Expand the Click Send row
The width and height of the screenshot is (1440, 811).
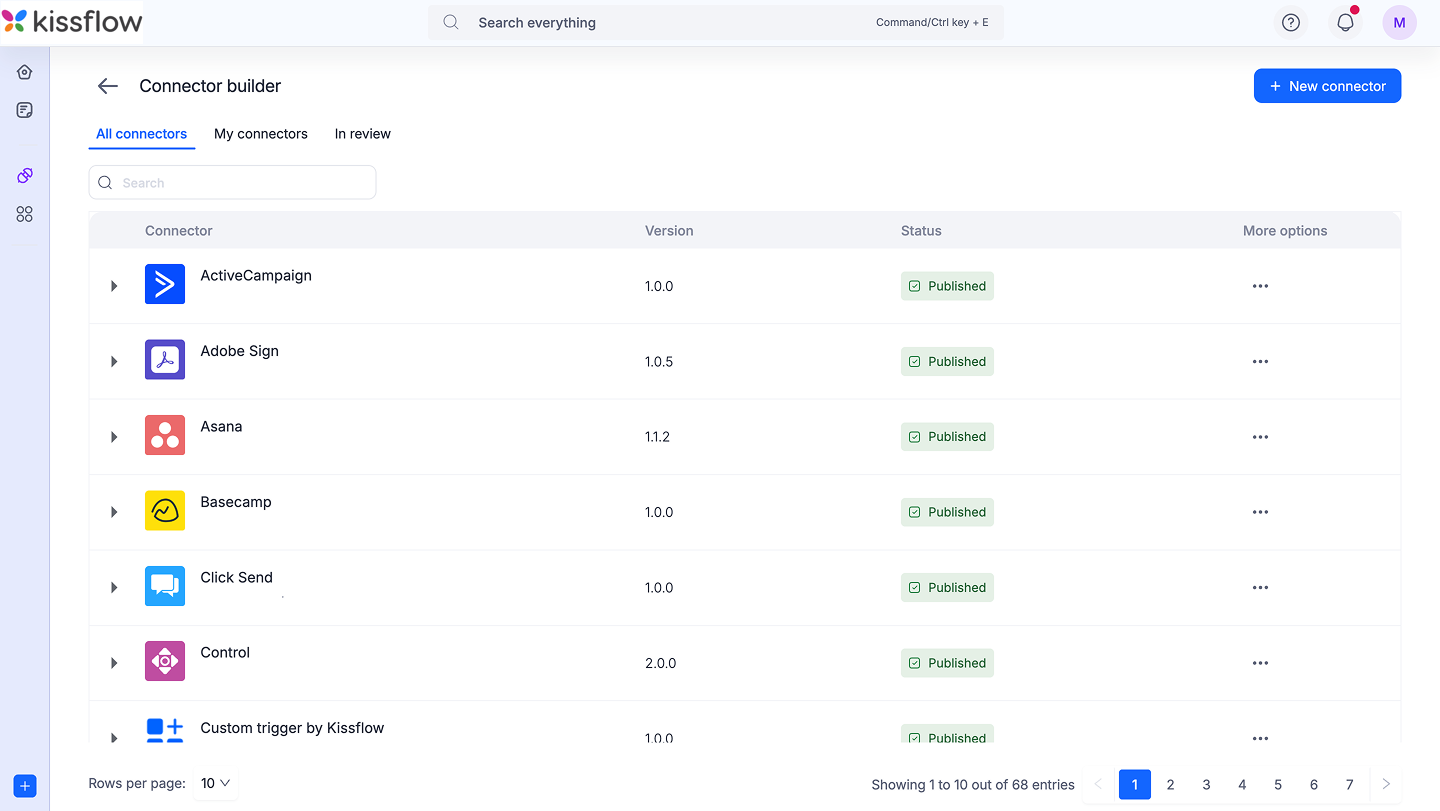click(x=114, y=588)
